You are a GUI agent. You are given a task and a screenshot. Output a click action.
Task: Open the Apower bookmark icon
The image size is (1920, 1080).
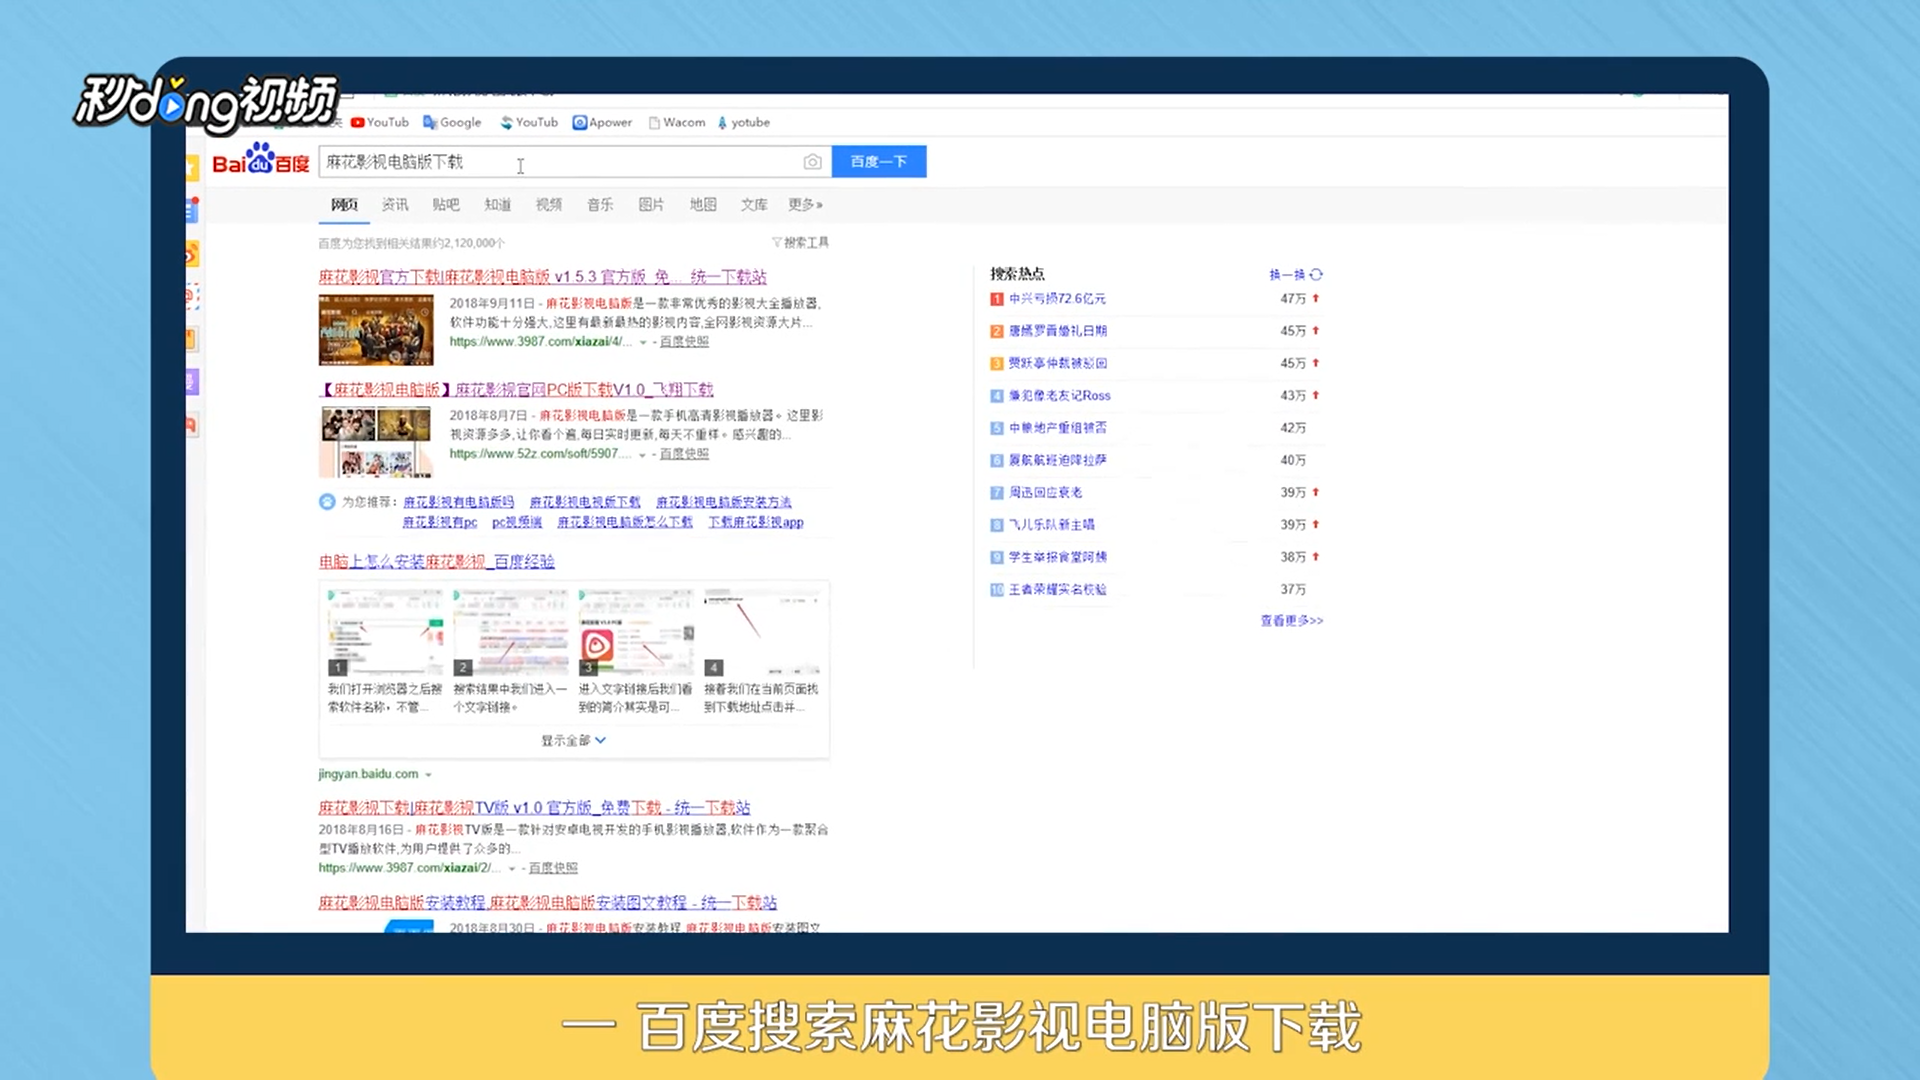(580, 122)
